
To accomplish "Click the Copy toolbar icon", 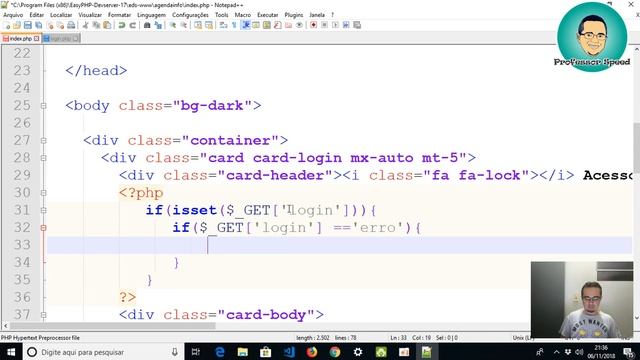I will pyautogui.click(x=96, y=25).
